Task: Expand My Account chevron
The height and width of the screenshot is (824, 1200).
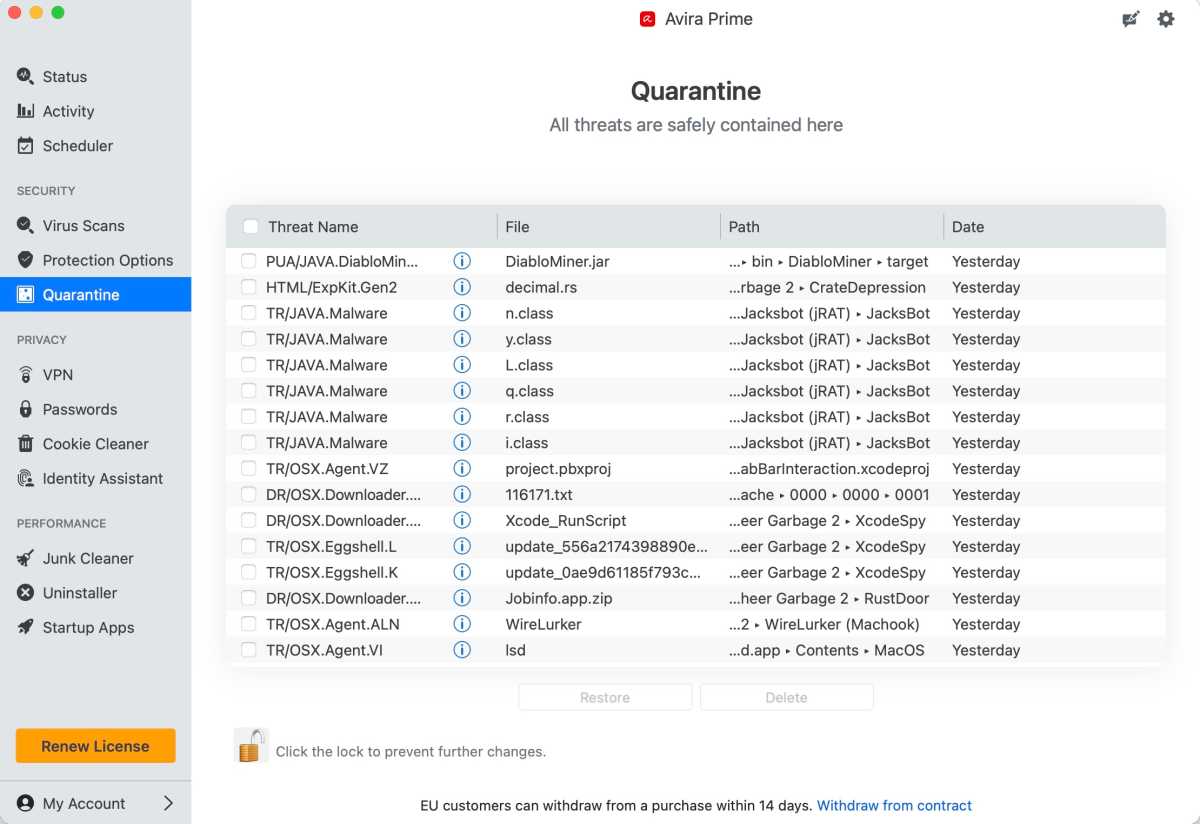Action: [x=168, y=803]
